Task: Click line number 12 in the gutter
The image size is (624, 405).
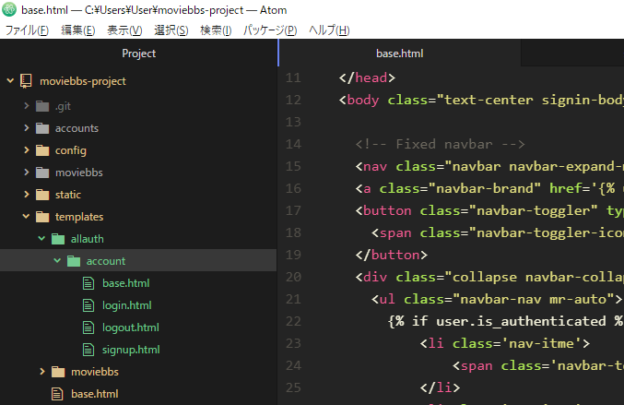Action: click(x=292, y=99)
